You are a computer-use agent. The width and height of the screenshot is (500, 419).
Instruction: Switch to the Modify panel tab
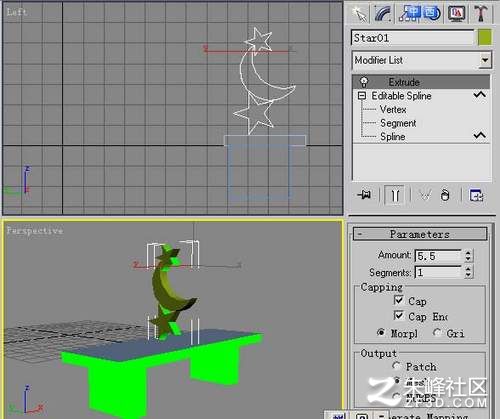383,14
